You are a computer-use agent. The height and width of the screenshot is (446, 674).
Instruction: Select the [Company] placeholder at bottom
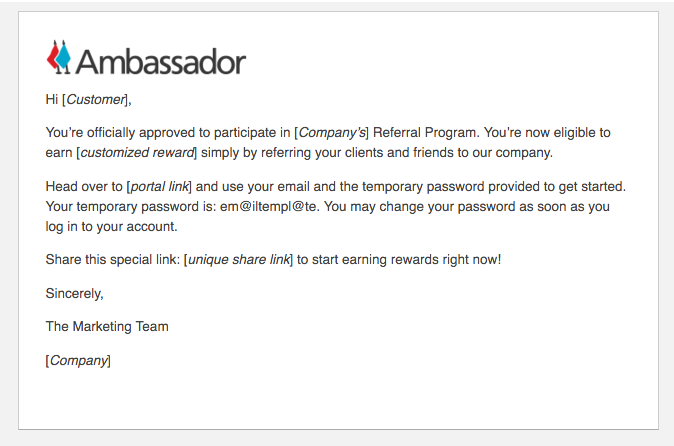click(78, 360)
